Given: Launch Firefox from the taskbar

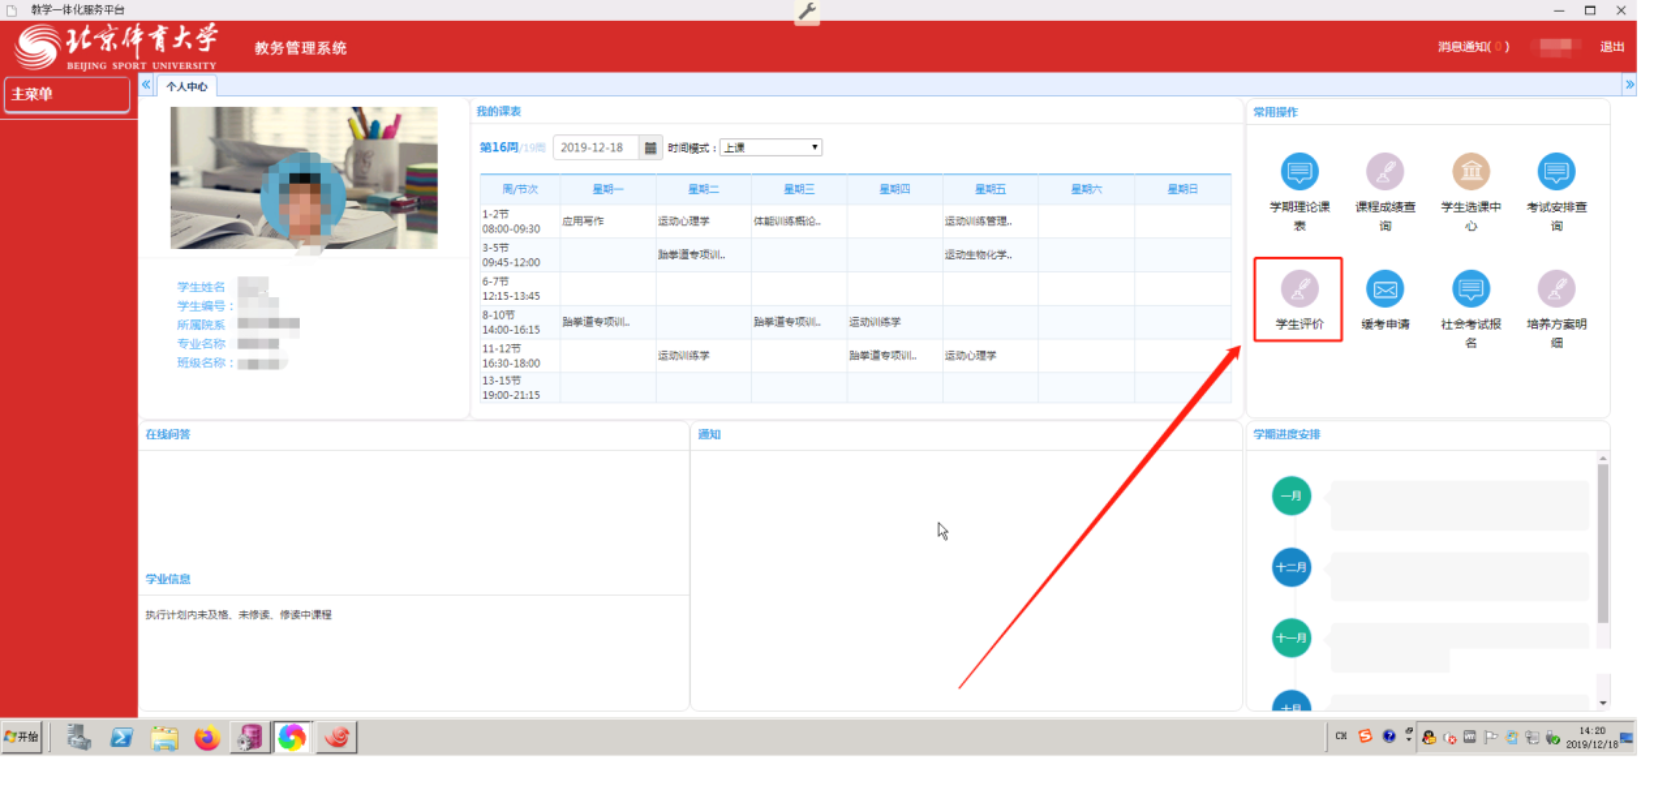Looking at the screenshot, I should tap(207, 738).
